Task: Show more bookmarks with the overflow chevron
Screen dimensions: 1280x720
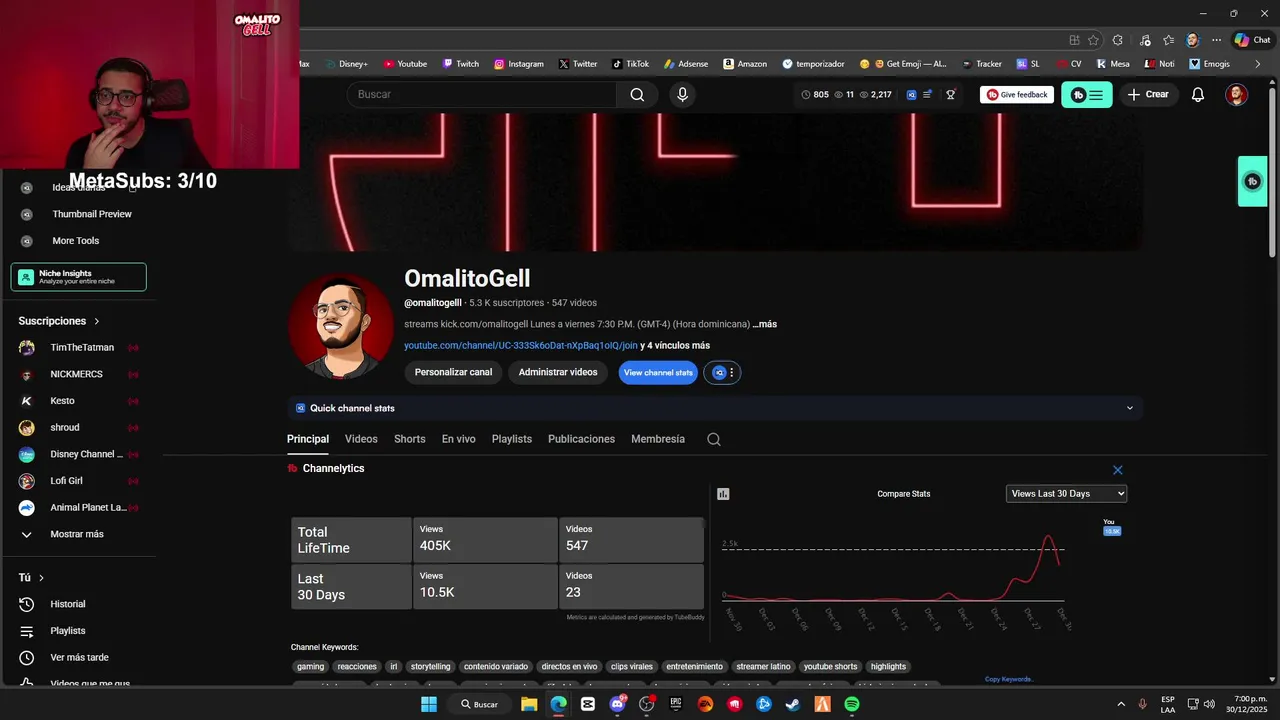Action: (1258, 64)
